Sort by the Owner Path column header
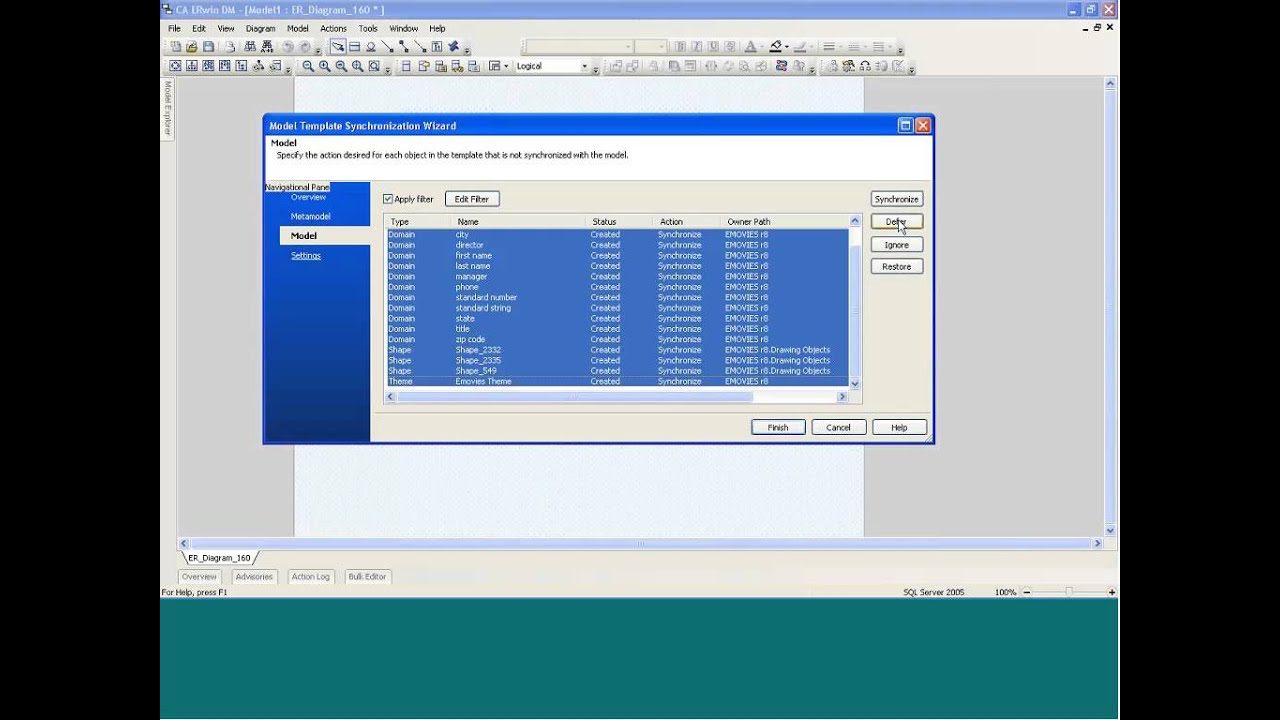 click(x=783, y=222)
